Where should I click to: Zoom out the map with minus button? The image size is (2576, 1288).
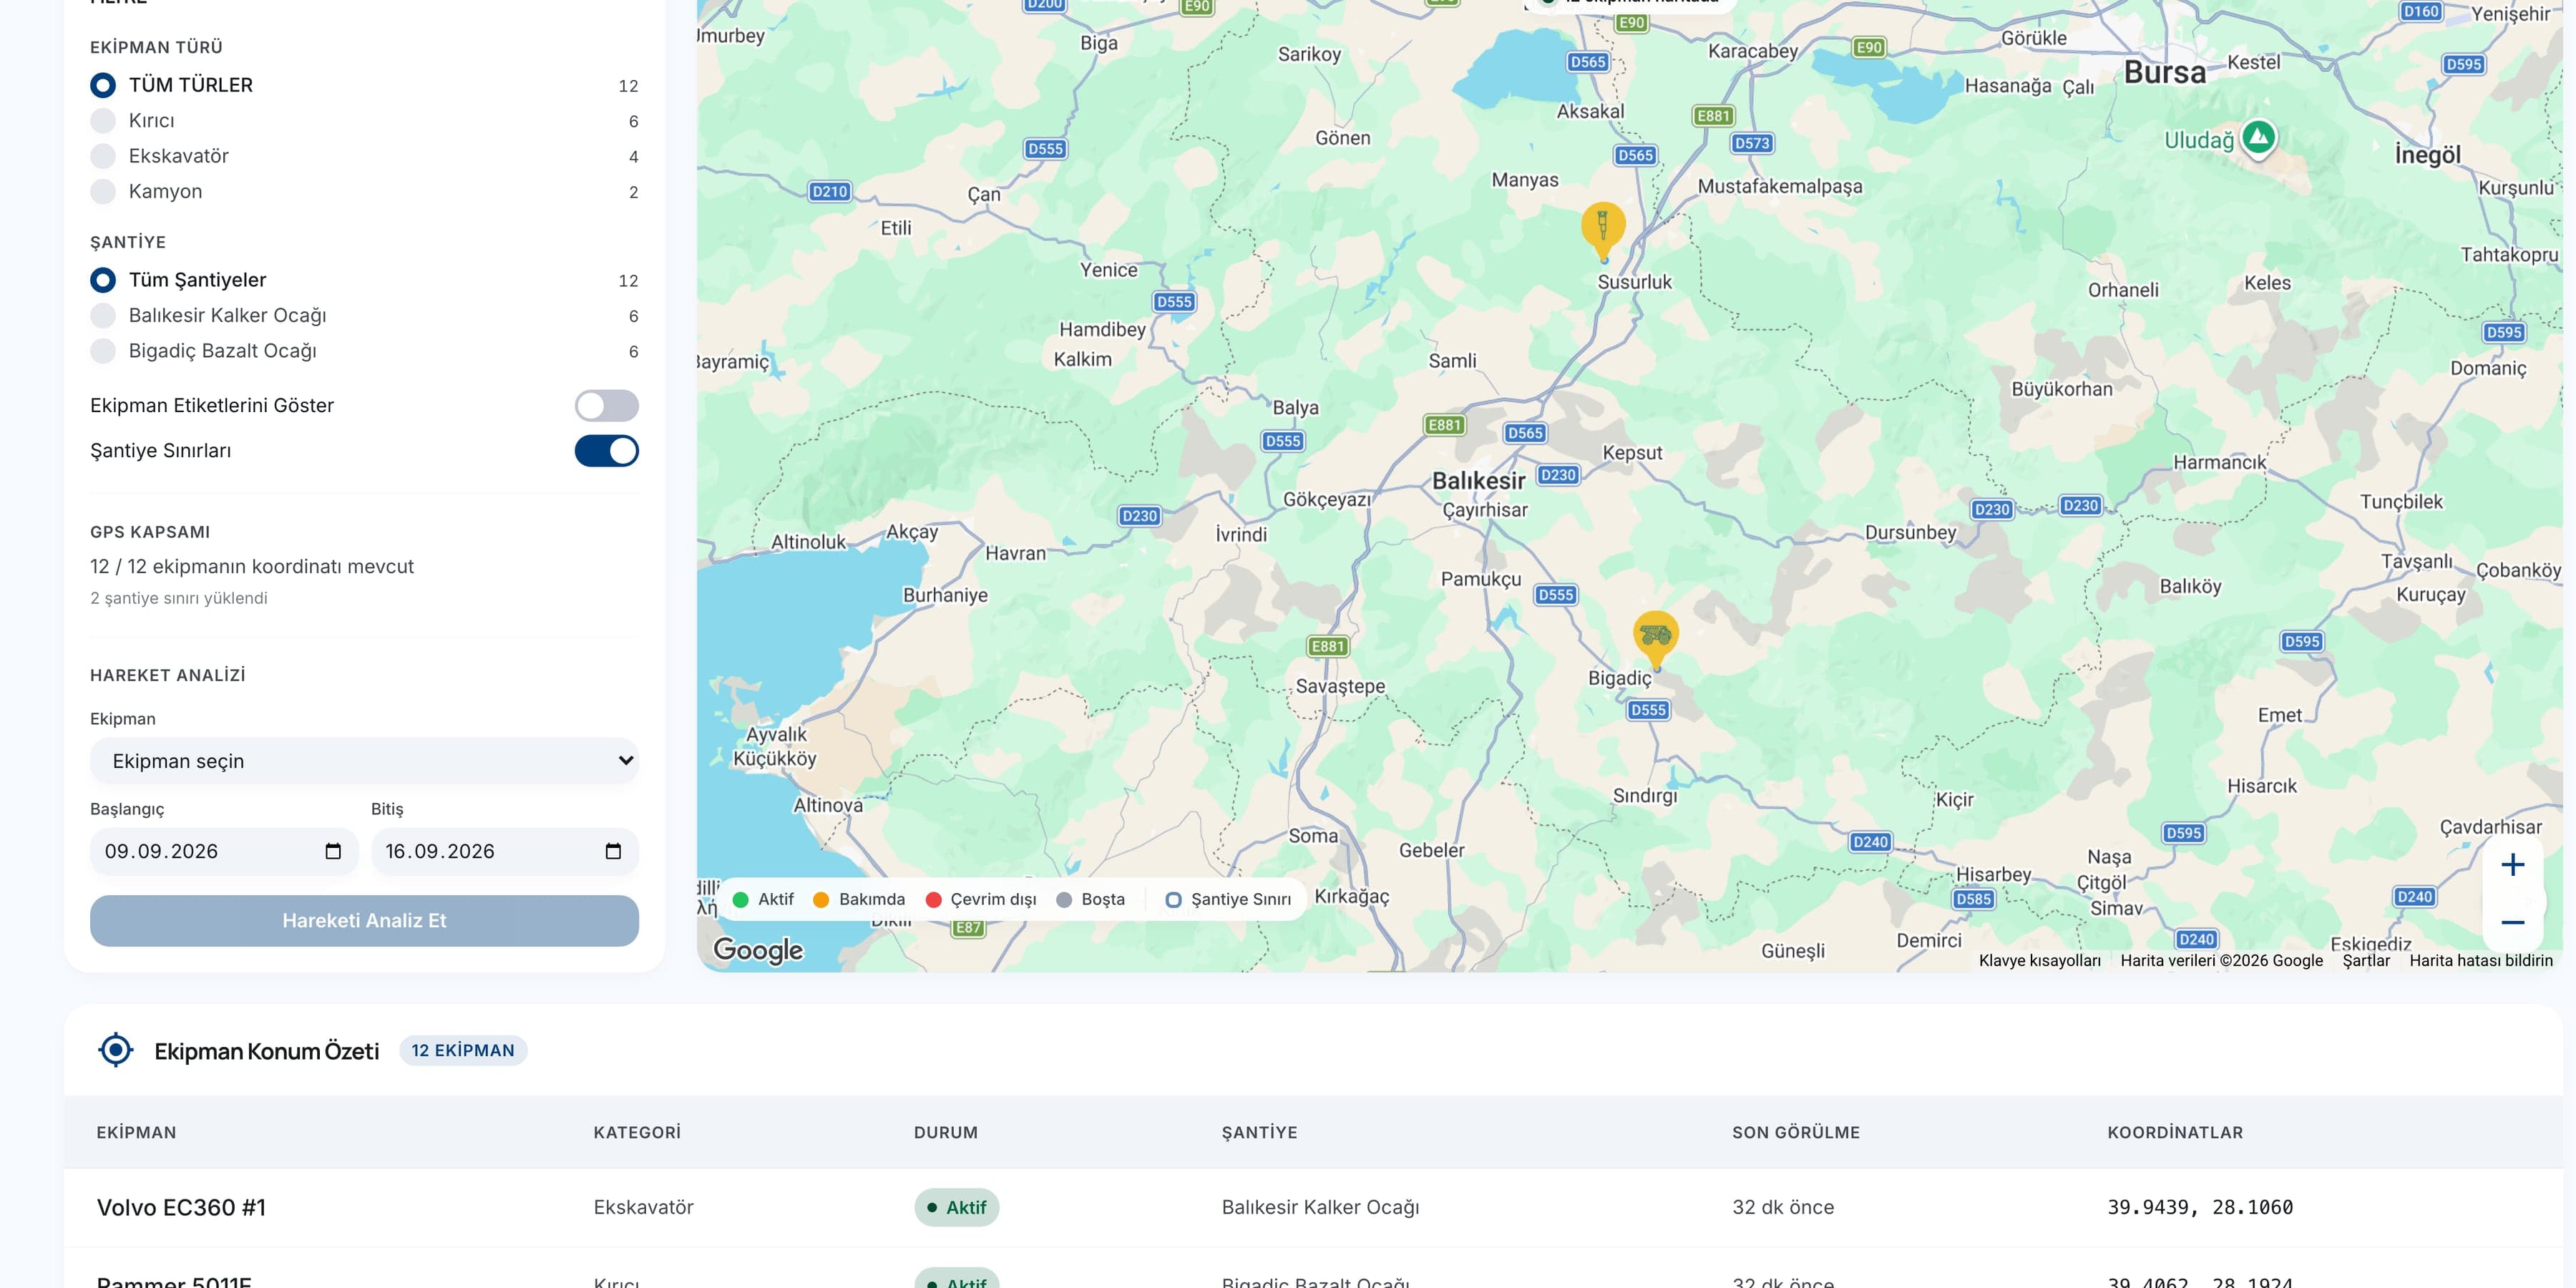click(2512, 922)
